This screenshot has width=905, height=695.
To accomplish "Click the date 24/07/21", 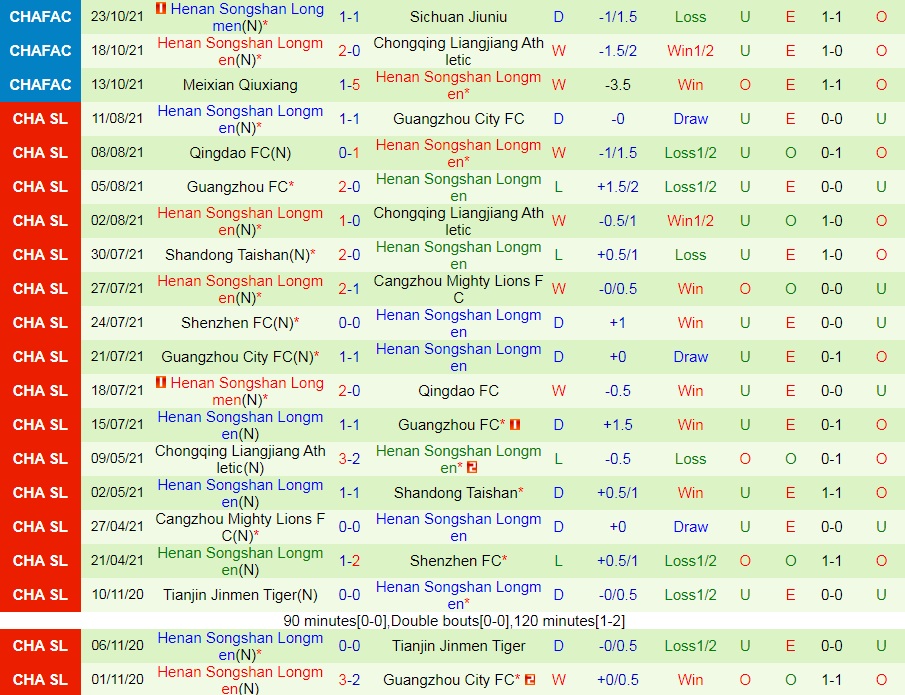I will tap(117, 322).
